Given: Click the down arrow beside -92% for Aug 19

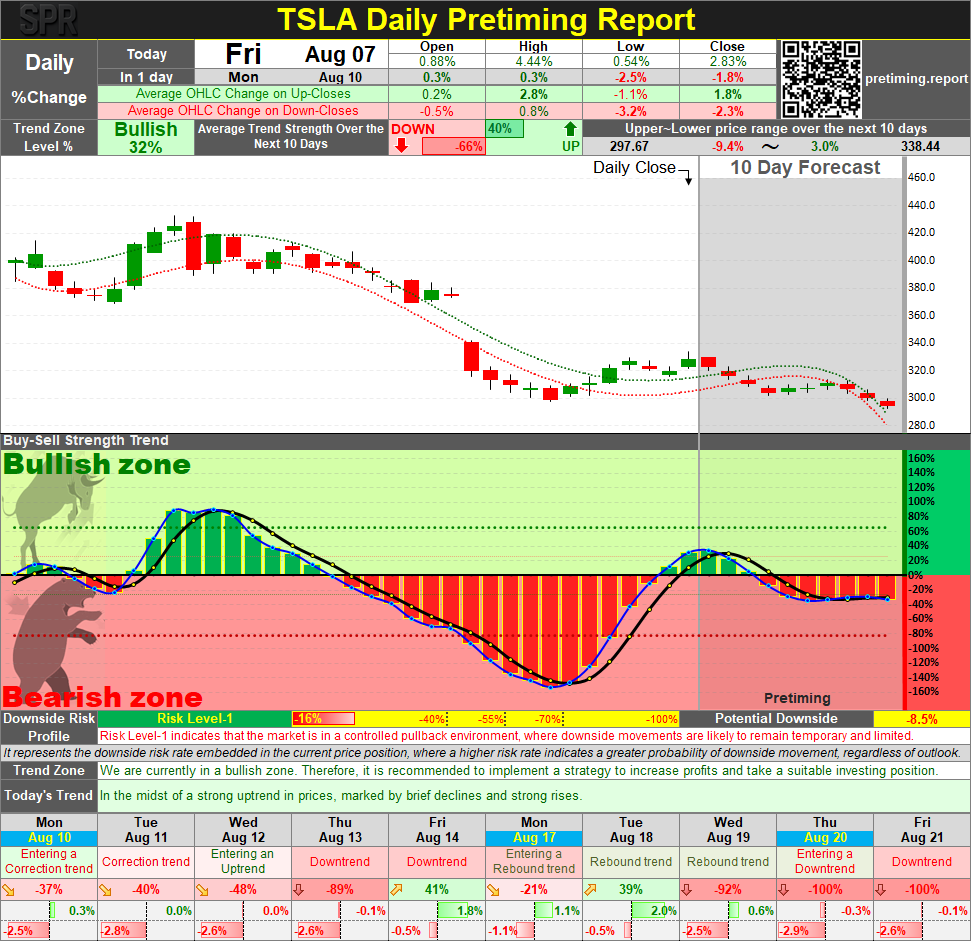Looking at the screenshot, I should tap(687, 890).
